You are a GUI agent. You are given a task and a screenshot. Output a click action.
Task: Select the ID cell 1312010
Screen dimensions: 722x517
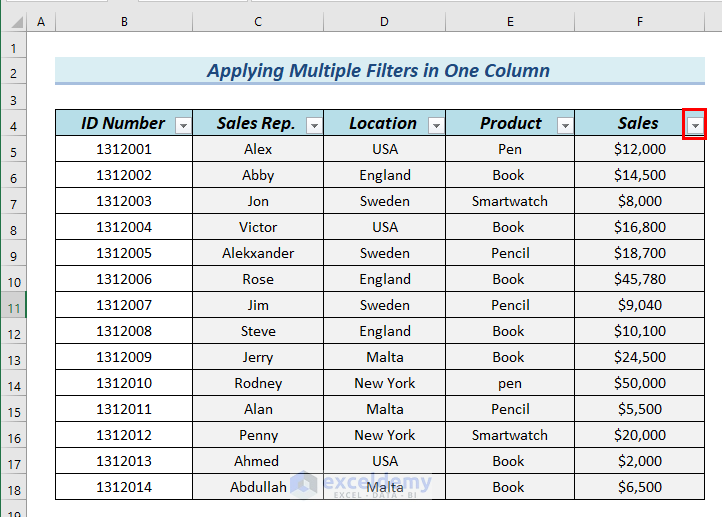pos(124,383)
